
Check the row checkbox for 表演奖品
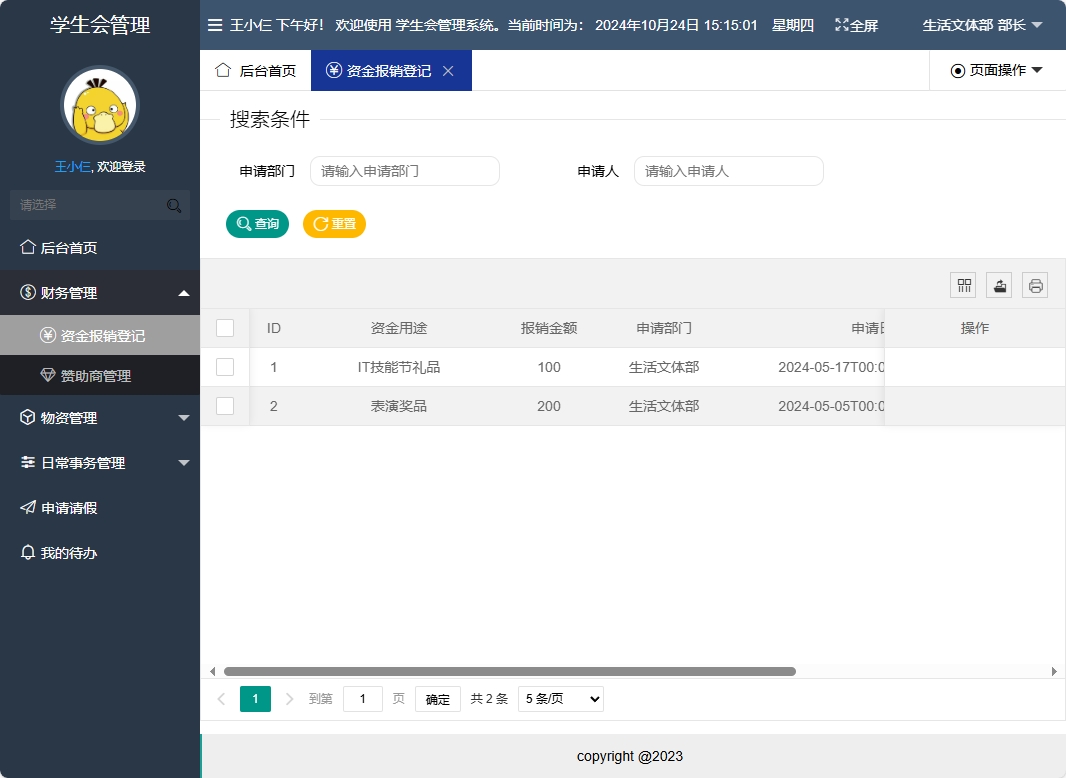pyautogui.click(x=225, y=406)
